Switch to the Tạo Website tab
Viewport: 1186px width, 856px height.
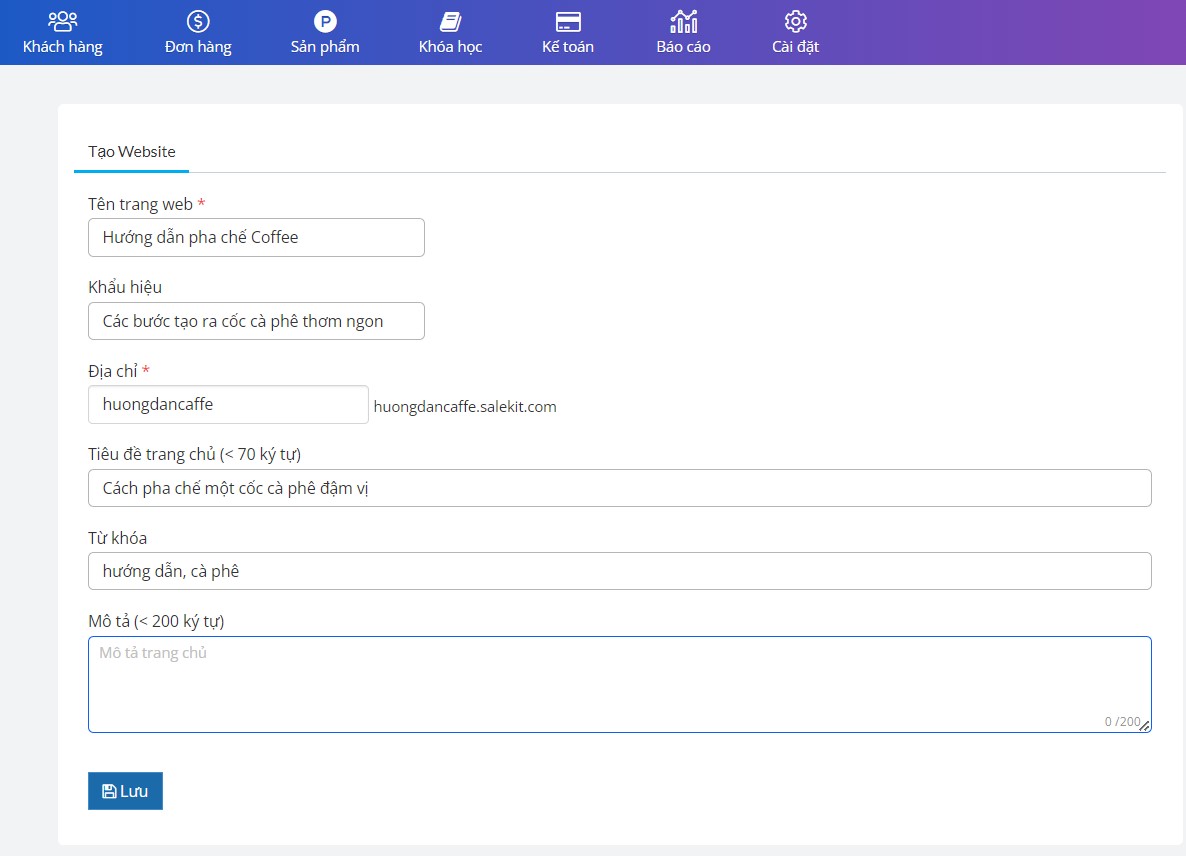pos(131,152)
